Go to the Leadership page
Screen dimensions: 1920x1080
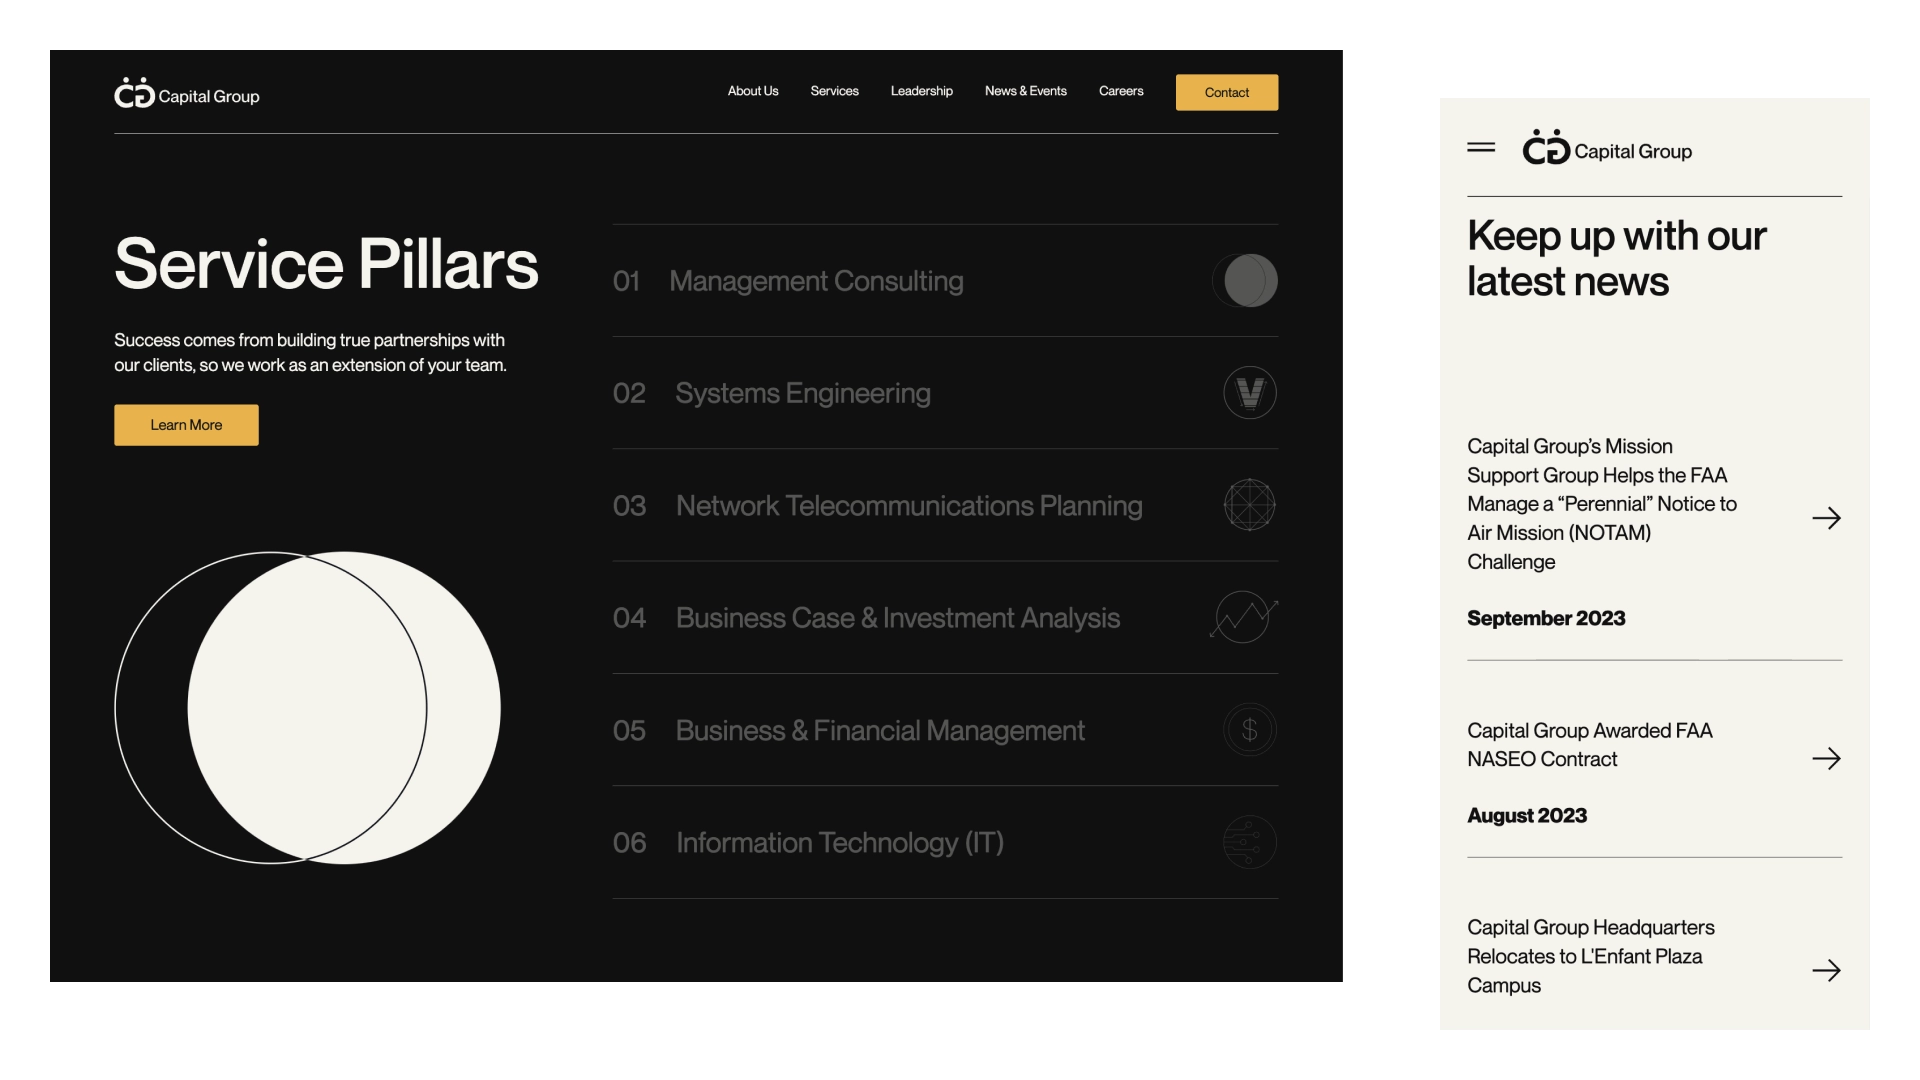[x=922, y=91]
